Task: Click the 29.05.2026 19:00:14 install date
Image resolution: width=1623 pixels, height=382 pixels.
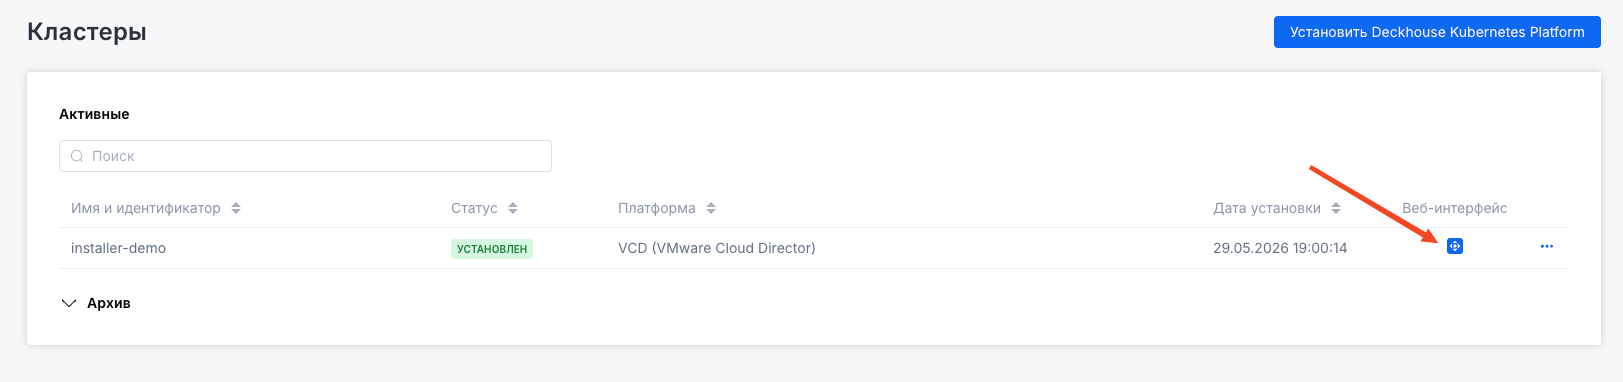Action: click(x=1280, y=248)
